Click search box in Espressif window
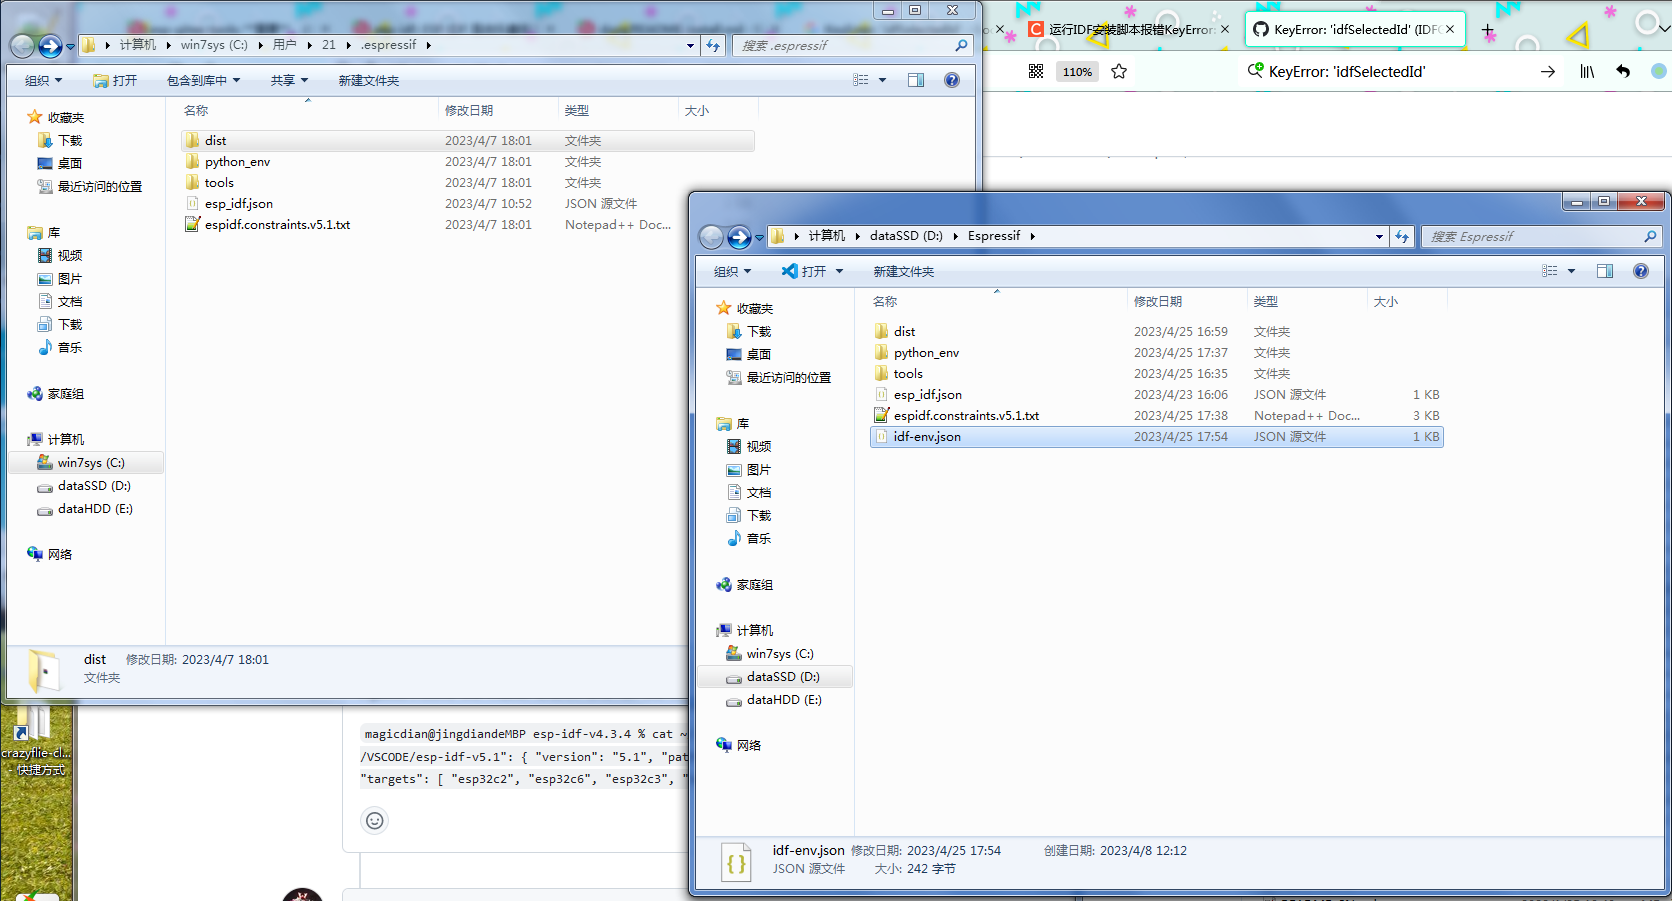Image resolution: width=1672 pixels, height=901 pixels. click(x=1541, y=237)
